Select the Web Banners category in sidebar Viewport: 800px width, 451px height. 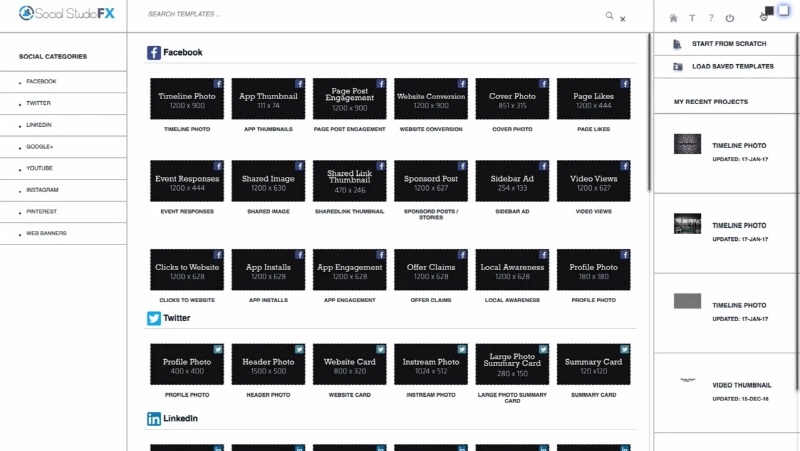[63, 233]
